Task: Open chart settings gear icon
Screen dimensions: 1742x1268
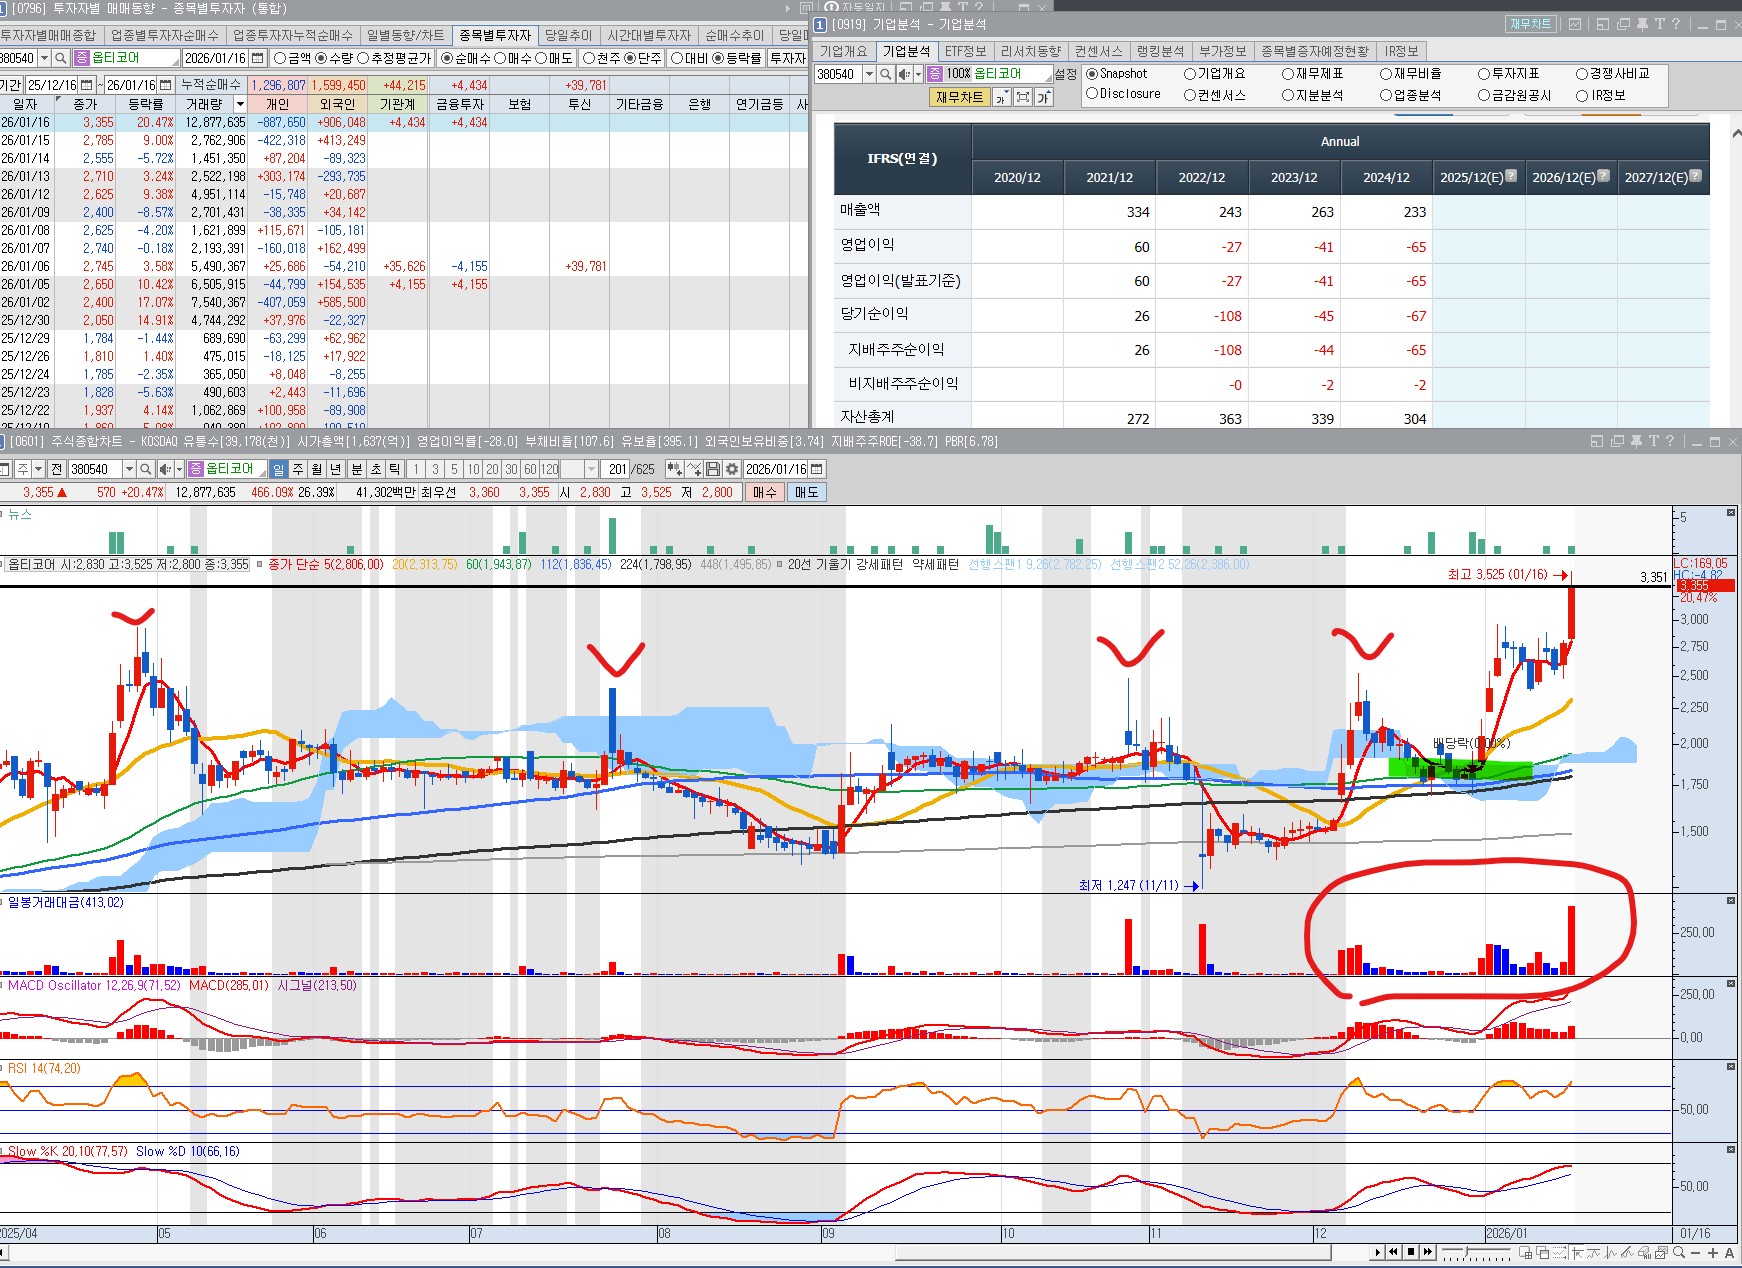Action: pos(732,469)
